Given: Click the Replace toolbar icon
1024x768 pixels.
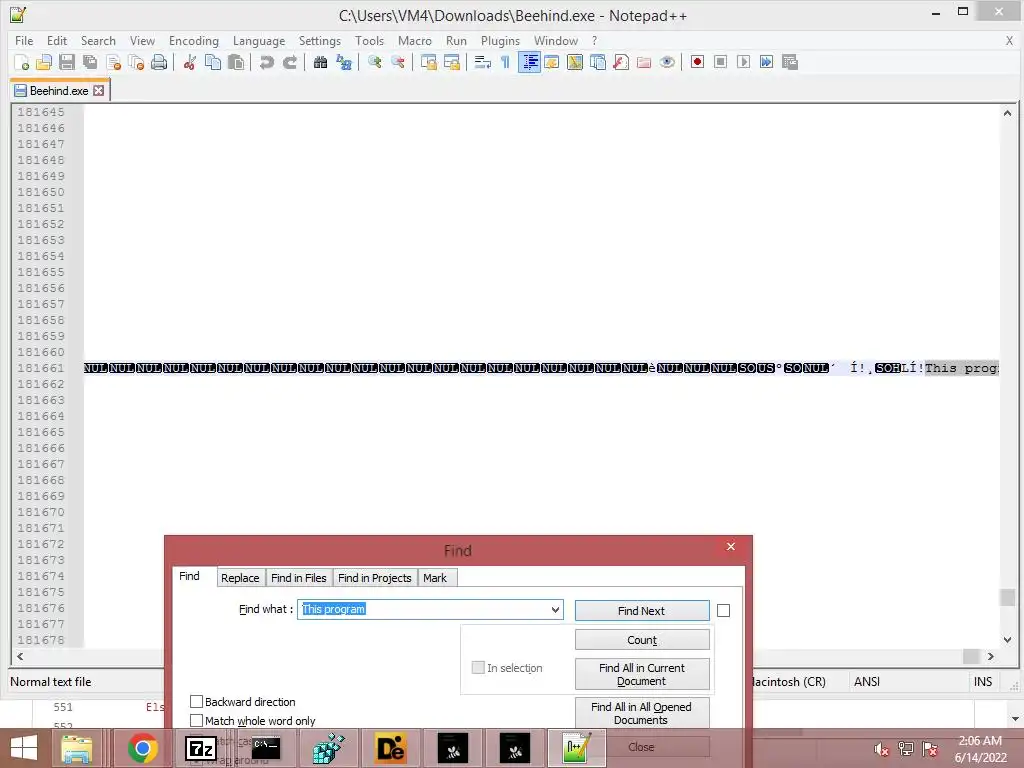Looking at the screenshot, I should click(344, 62).
